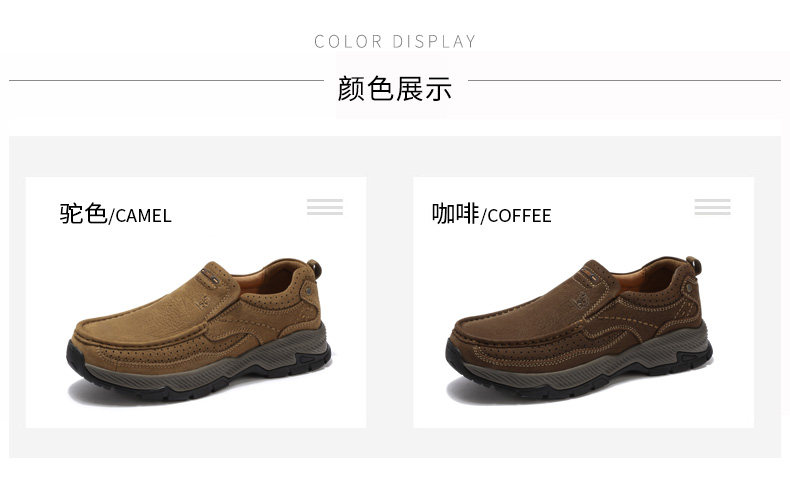The width and height of the screenshot is (790, 488).
Task: Click the three-line icon in Coffee card
Action: click(x=712, y=207)
